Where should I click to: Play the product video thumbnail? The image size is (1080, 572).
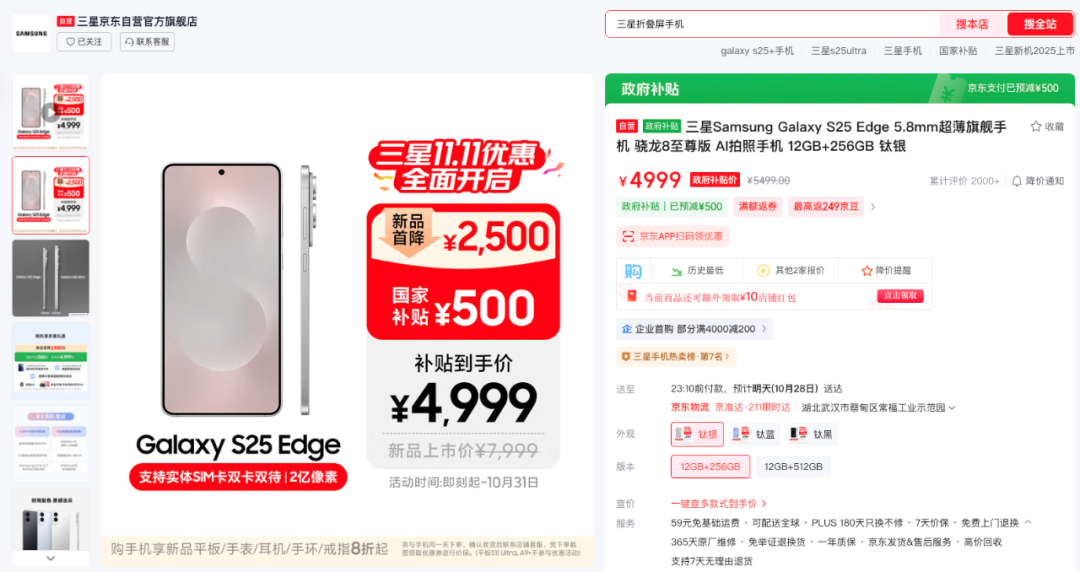(50, 112)
